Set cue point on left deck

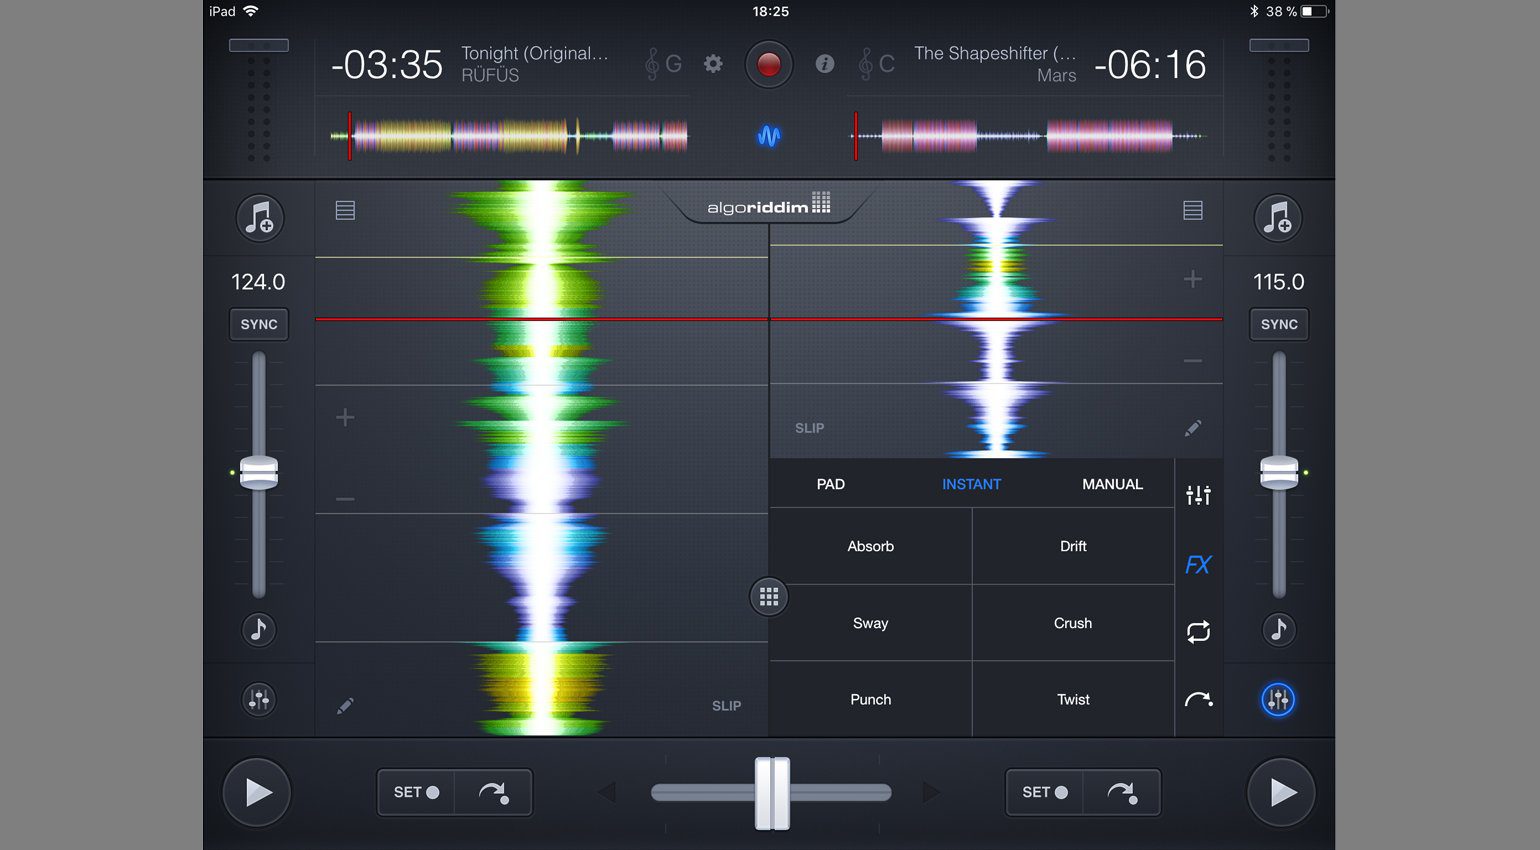click(x=416, y=792)
